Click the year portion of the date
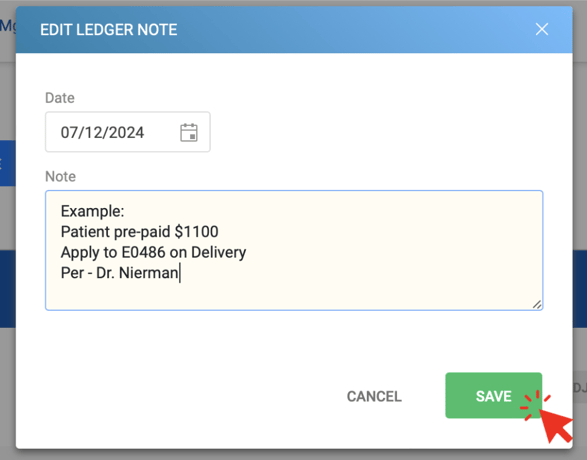The width and height of the screenshot is (587, 460). coord(126,132)
